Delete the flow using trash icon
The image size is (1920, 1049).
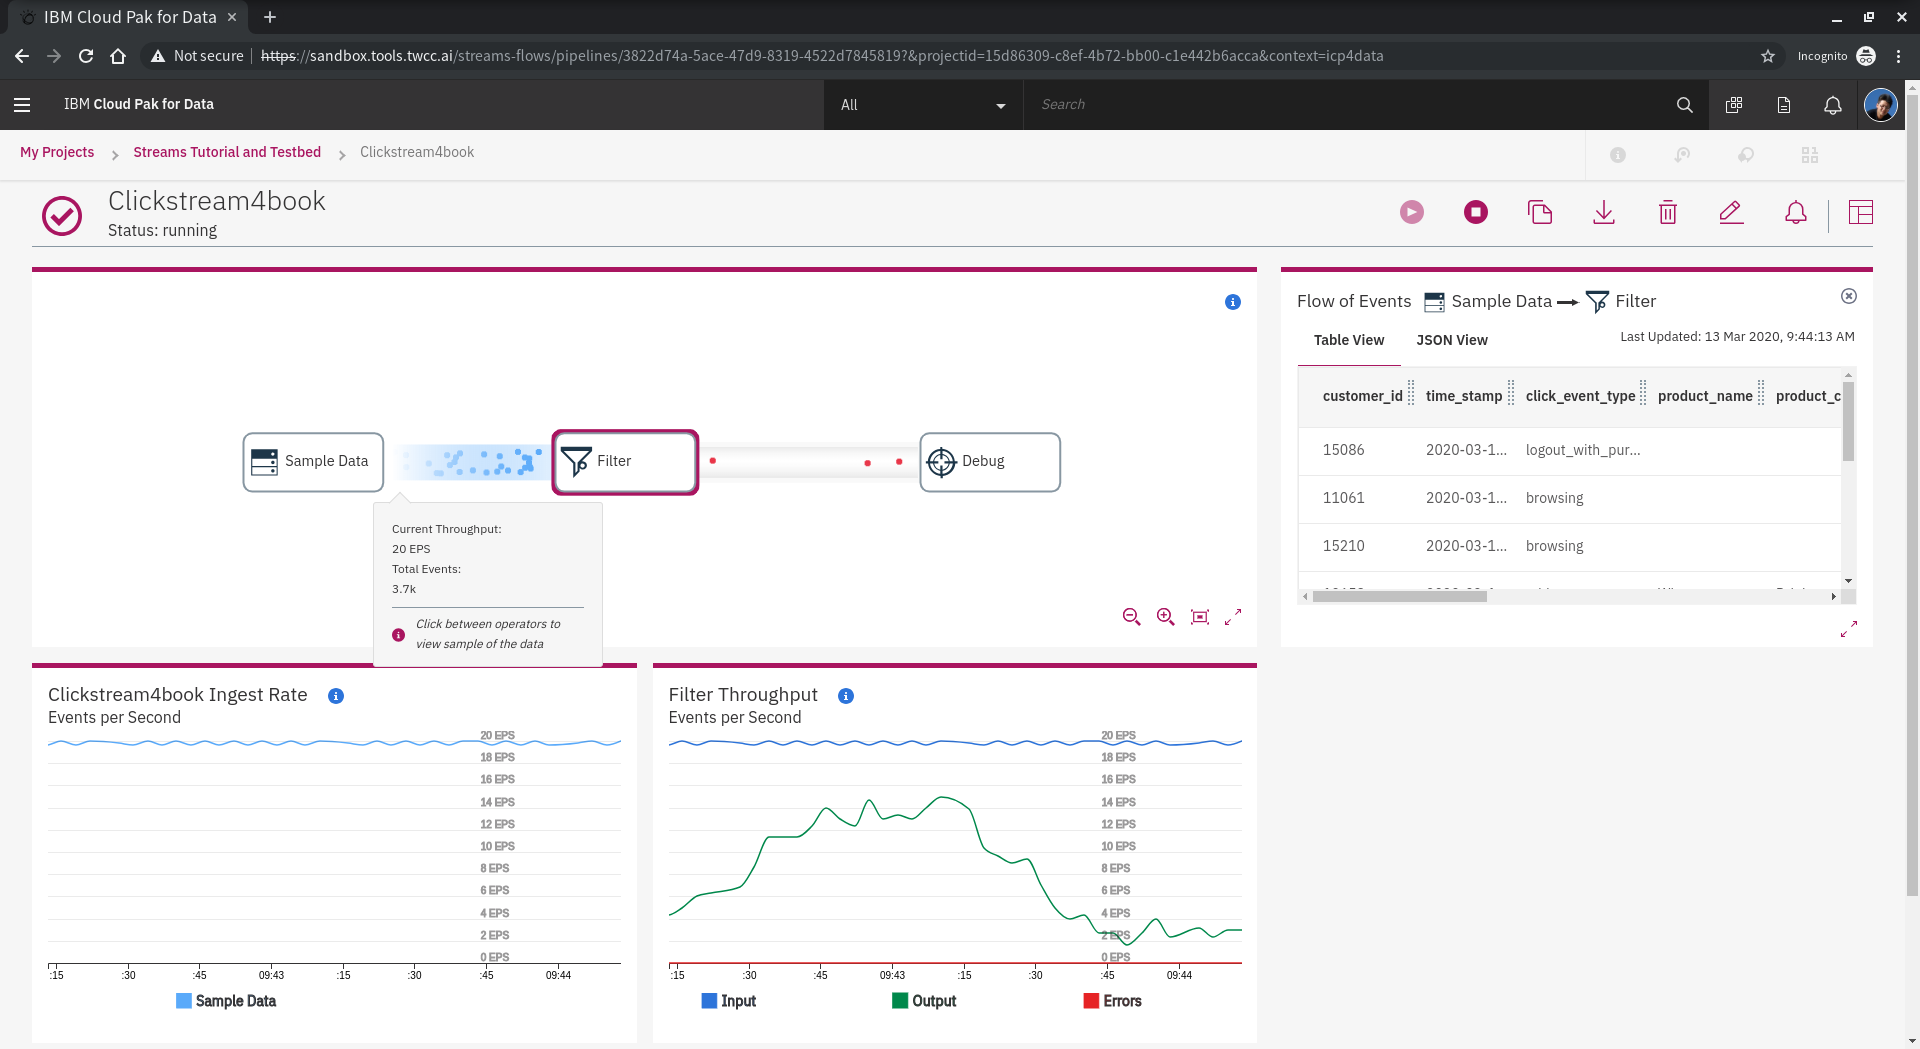pyautogui.click(x=1667, y=212)
